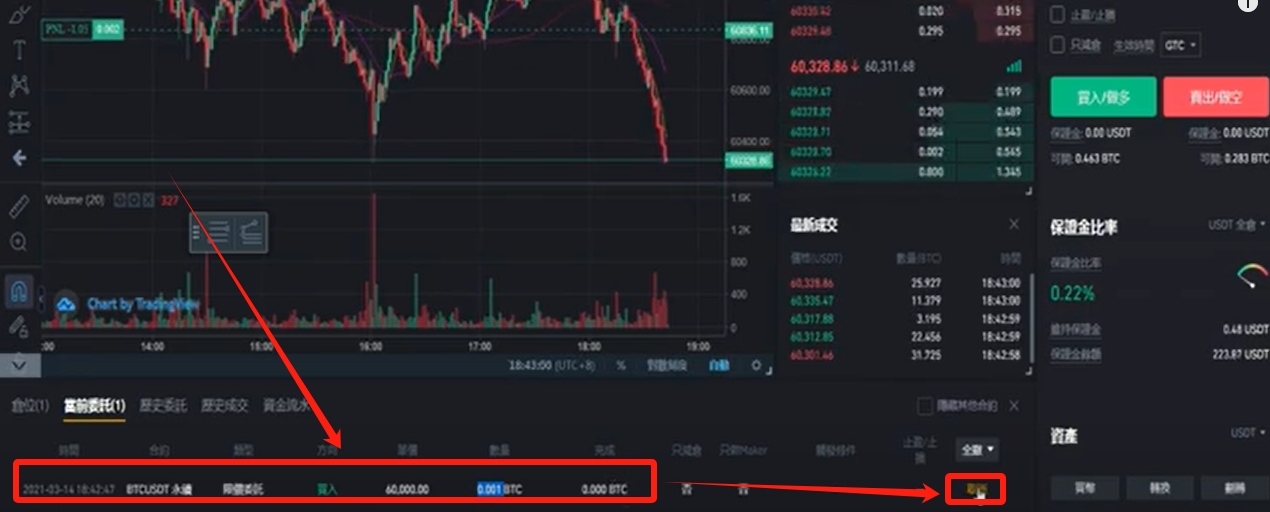Switch to the positions (1) tab
This screenshot has height=512, width=1270.
point(30,406)
